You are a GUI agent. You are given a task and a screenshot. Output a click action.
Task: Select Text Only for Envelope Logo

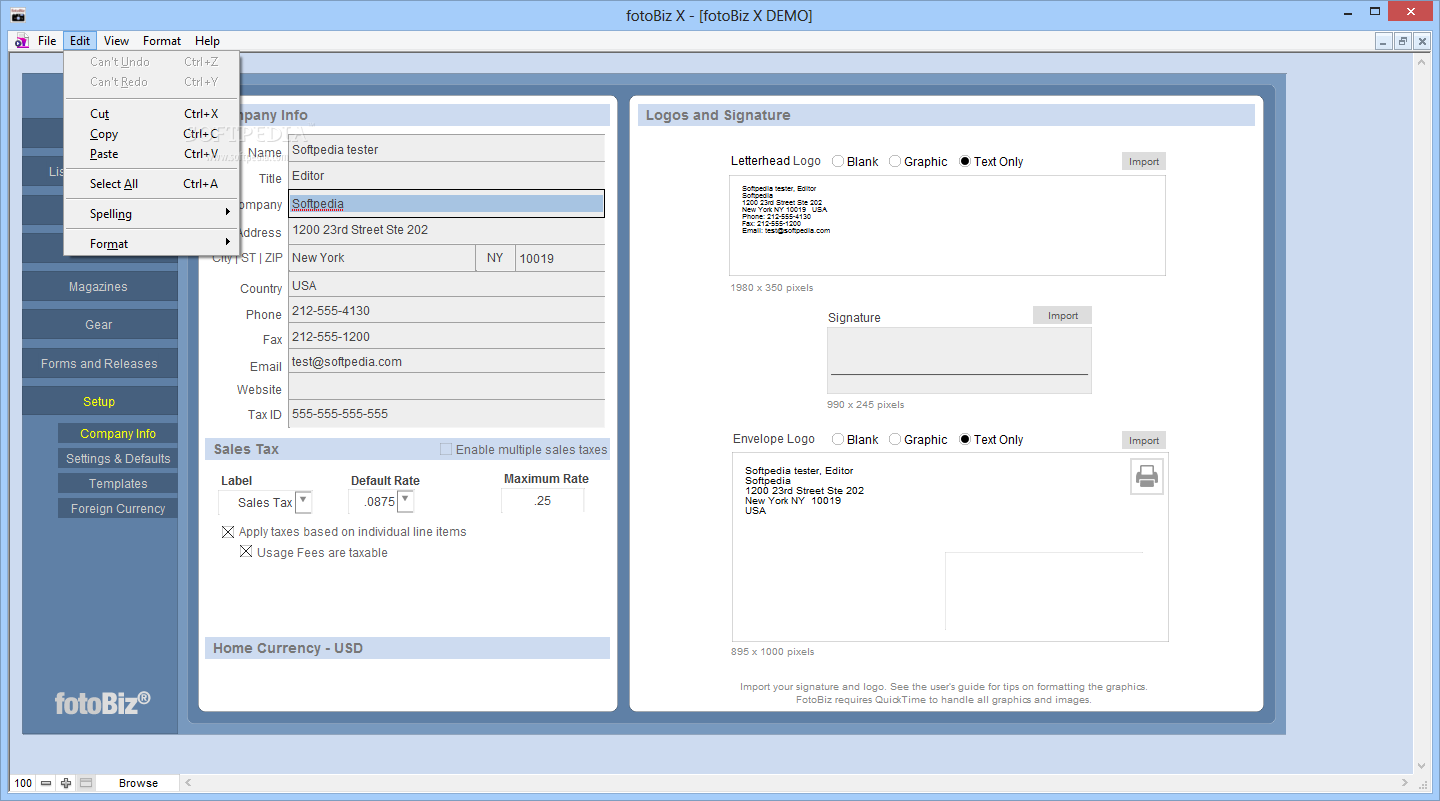click(x=965, y=439)
